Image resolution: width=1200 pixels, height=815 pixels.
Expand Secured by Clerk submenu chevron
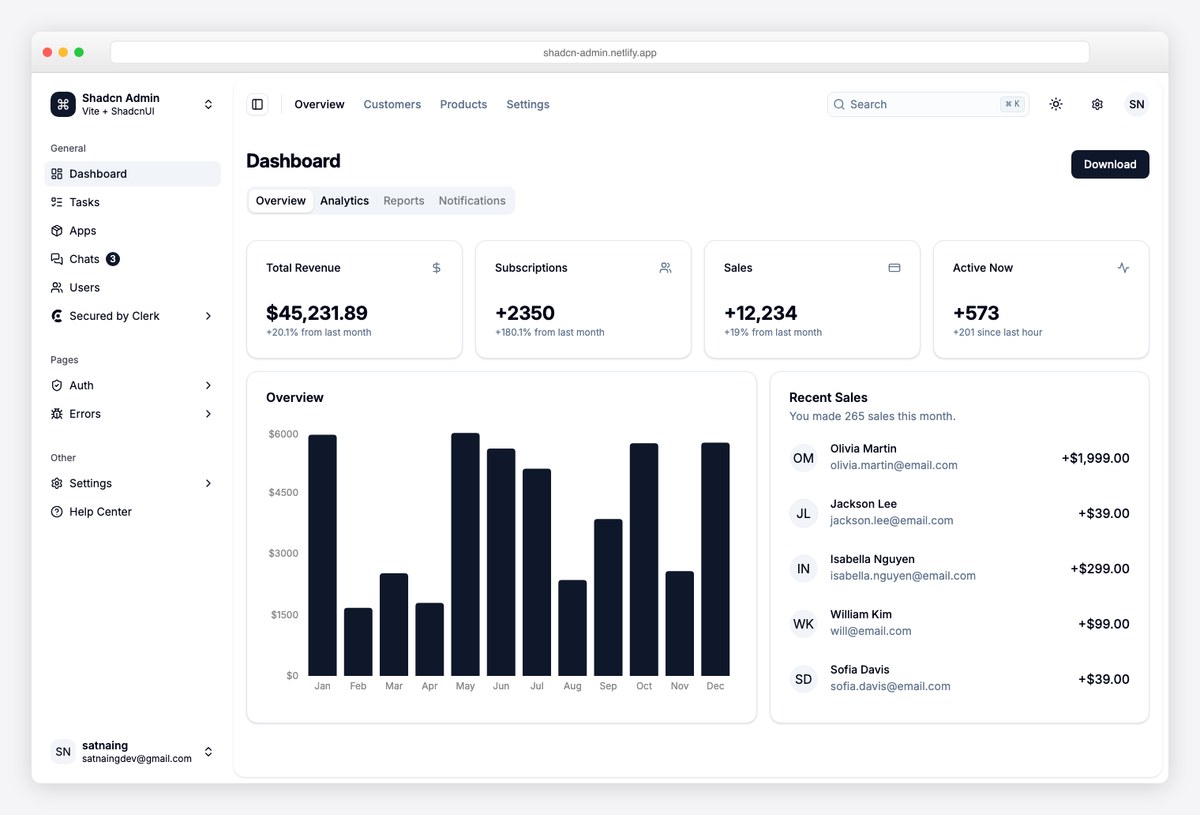[x=208, y=316]
